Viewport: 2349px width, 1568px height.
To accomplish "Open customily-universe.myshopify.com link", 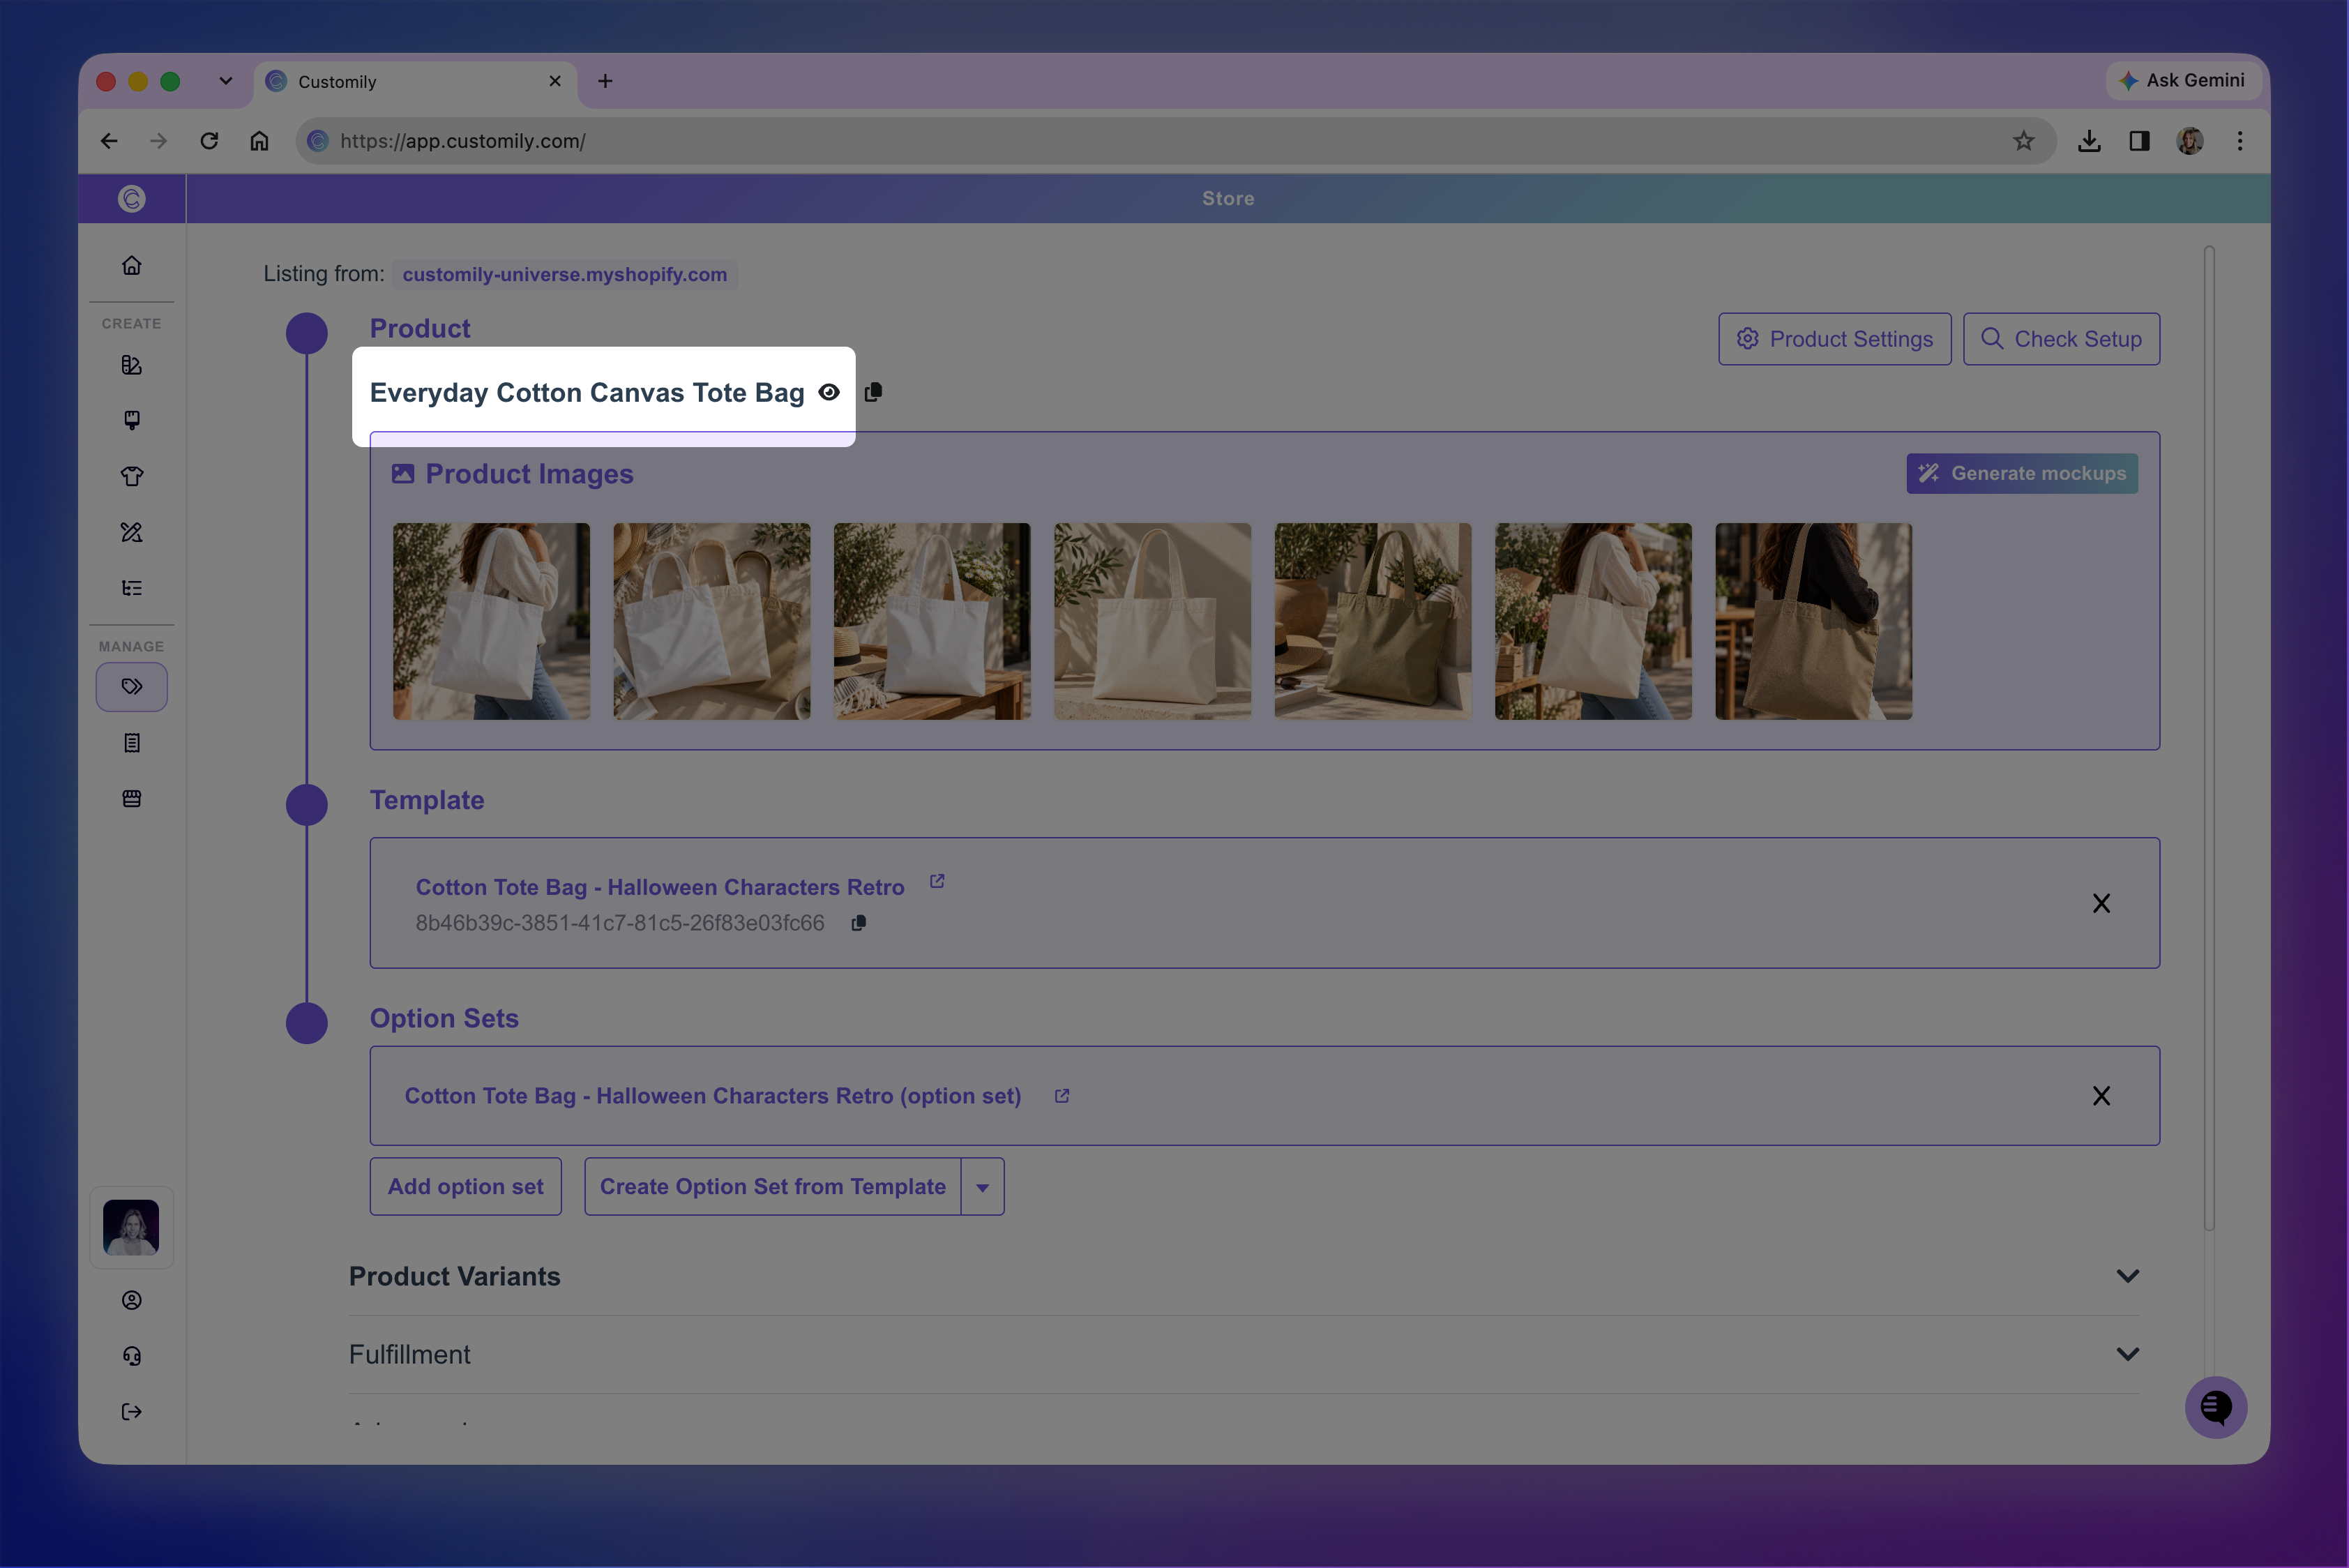I will pyautogui.click(x=565, y=274).
